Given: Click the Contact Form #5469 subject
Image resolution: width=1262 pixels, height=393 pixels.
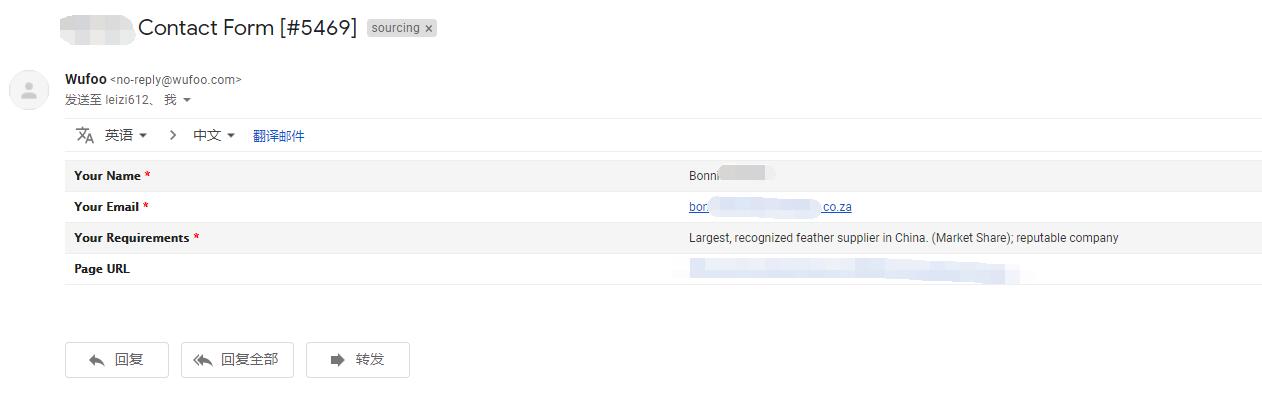Looking at the screenshot, I should 247,28.
